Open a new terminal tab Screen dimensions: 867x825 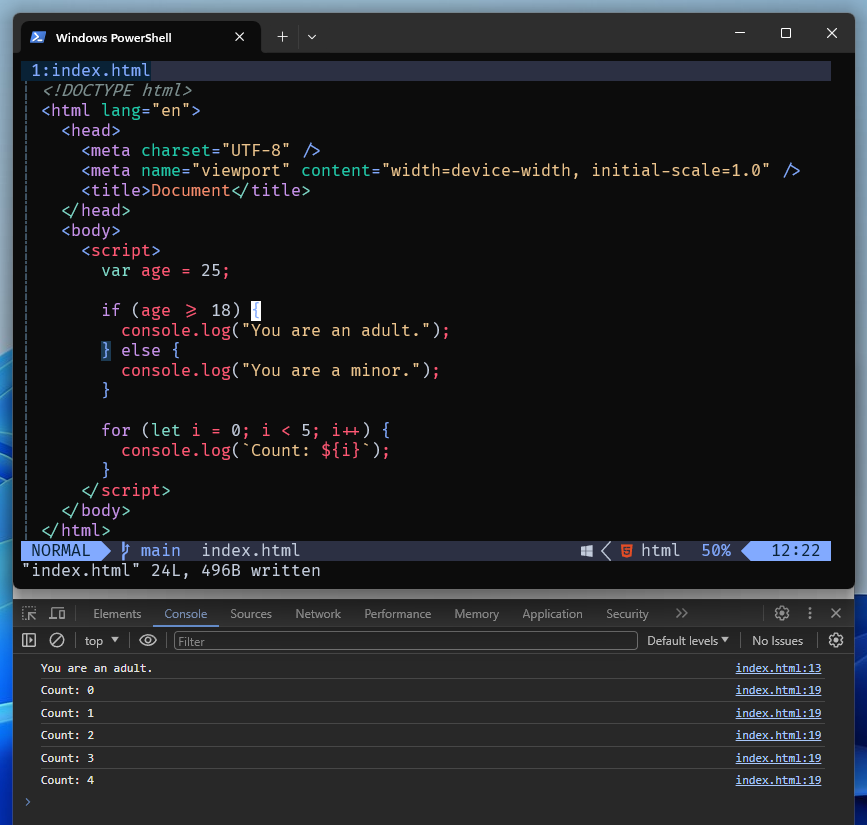tap(282, 37)
